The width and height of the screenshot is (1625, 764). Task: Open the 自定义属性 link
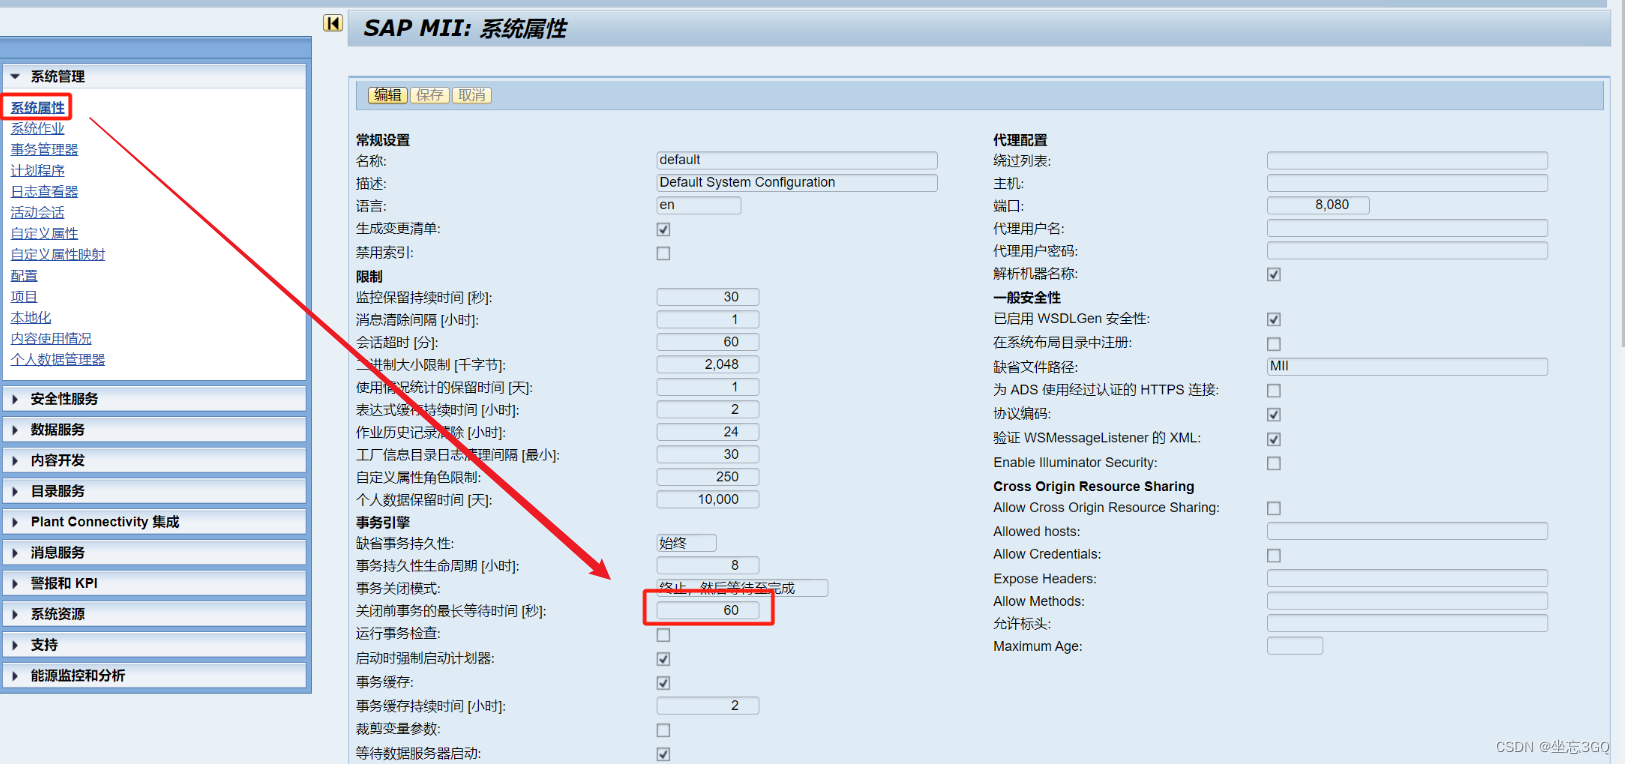[x=44, y=233]
